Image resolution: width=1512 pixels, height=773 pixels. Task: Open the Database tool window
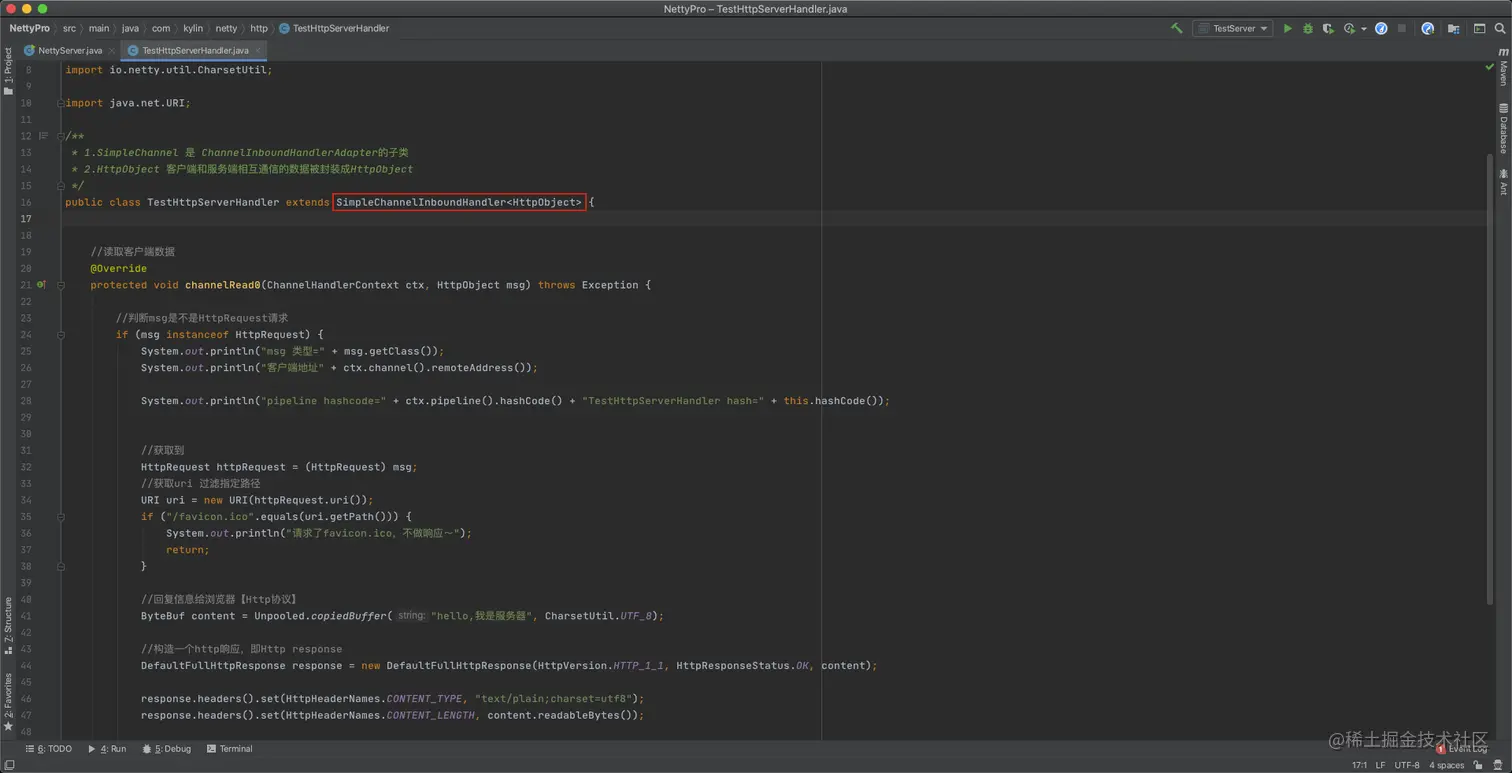1503,127
